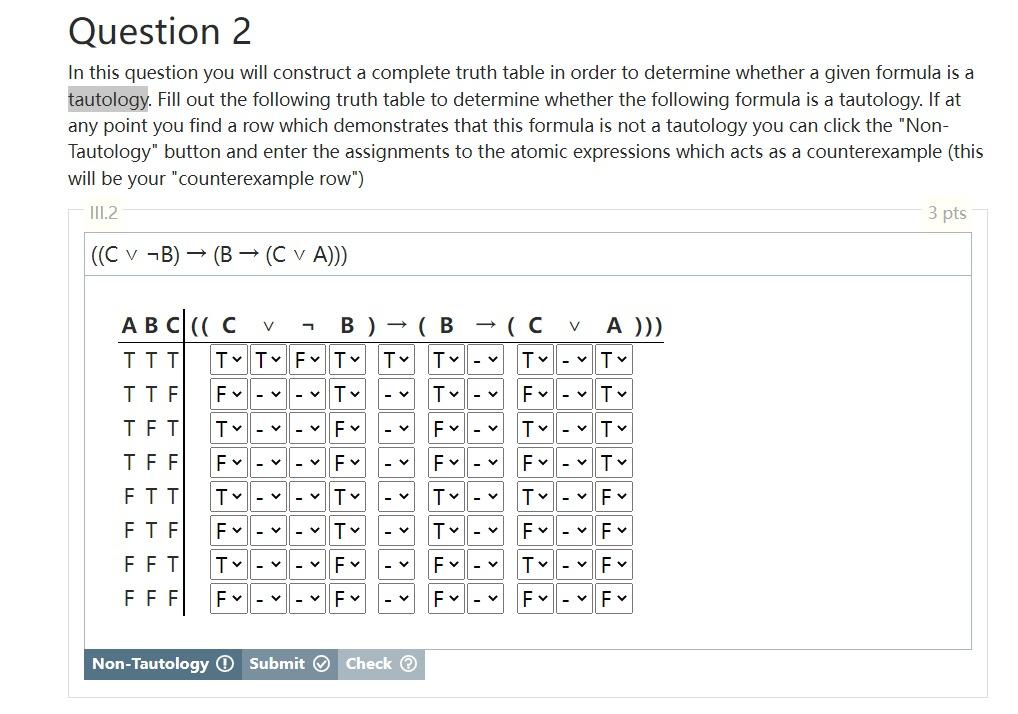Open the B dropdown after → in row TFT
Screen dimensions: 1018x714
coord(445,427)
